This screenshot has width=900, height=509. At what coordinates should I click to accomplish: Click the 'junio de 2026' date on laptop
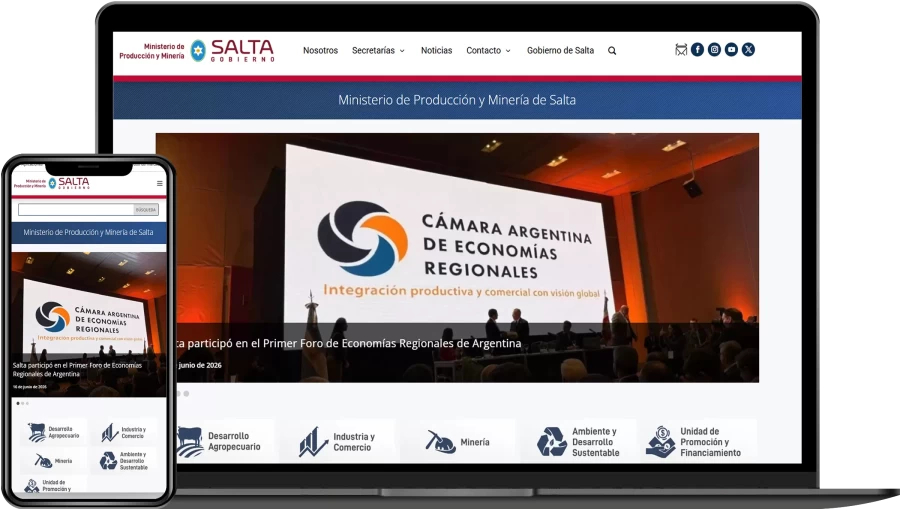[199, 365]
